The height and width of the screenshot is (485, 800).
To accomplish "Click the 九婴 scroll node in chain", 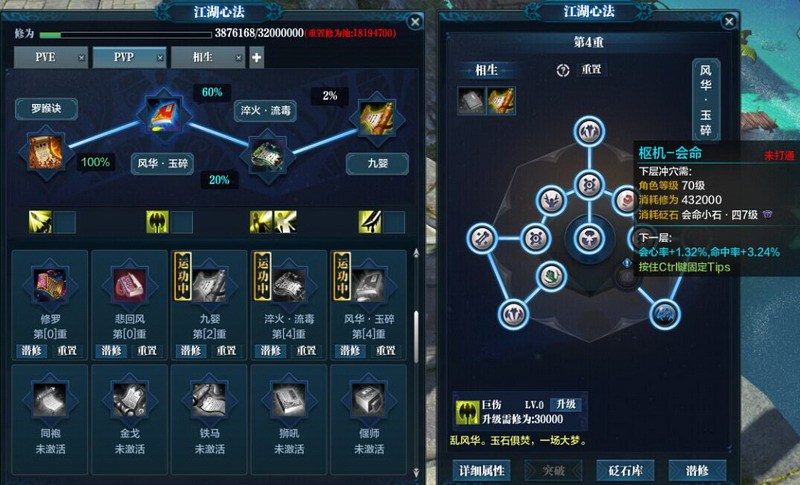I will [378, 119].
